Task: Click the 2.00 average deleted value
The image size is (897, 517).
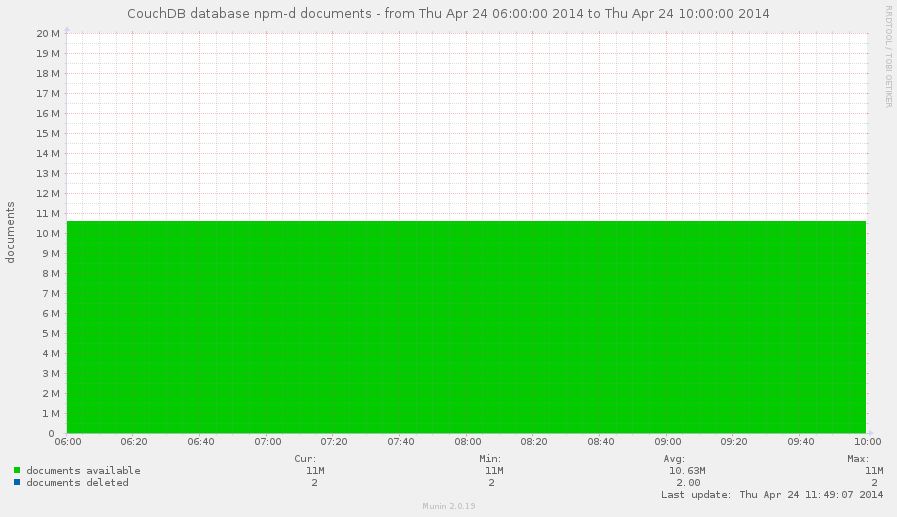Action: [688, 483]
